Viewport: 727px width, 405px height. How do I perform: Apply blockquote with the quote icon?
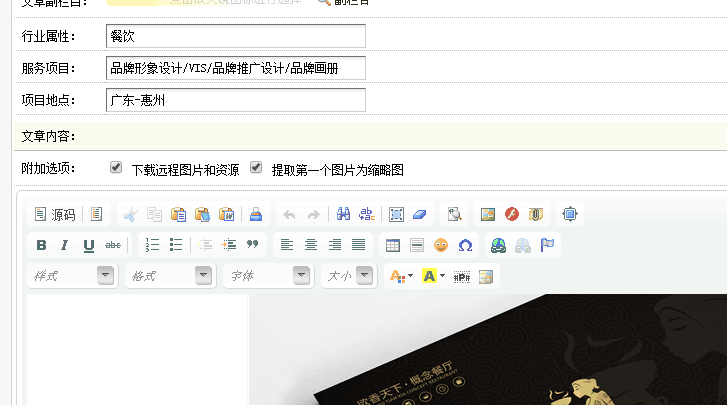click(x=252, y=245)
